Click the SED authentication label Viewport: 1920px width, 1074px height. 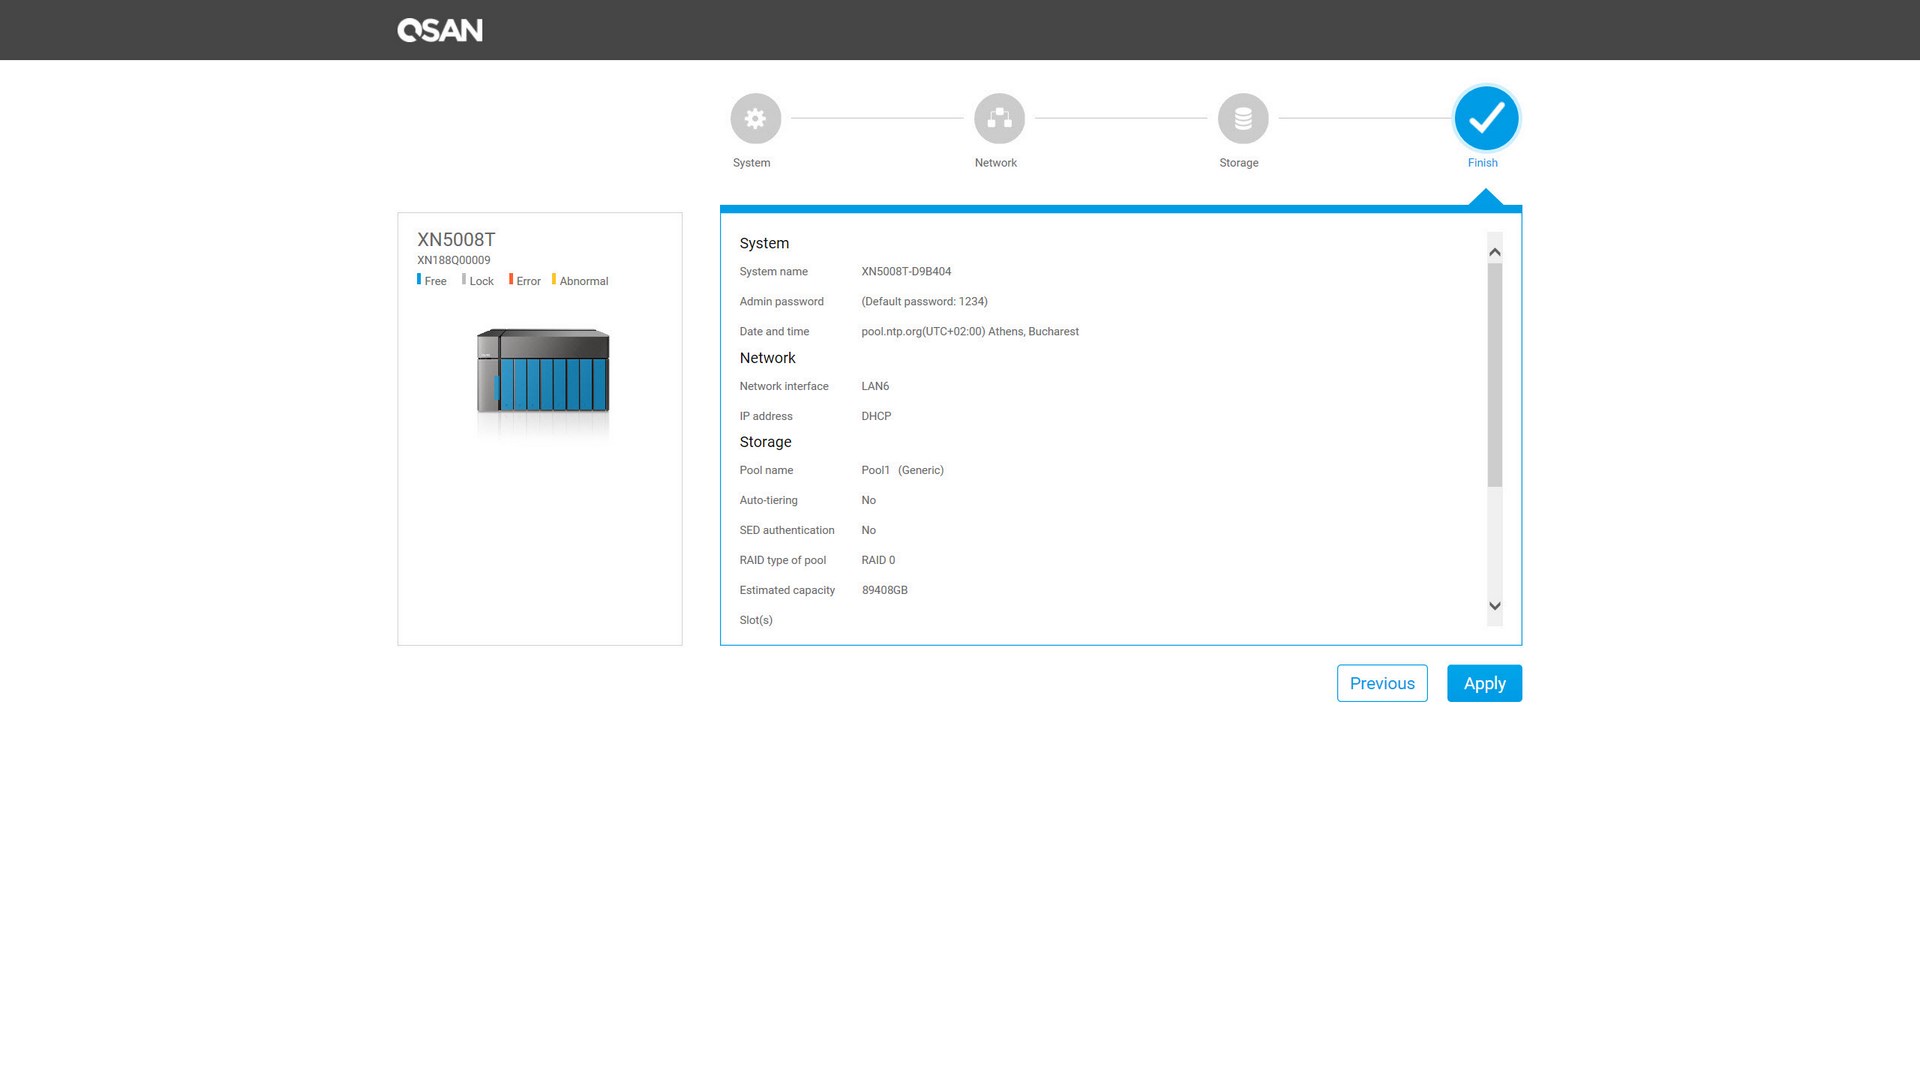pos(787,530)
